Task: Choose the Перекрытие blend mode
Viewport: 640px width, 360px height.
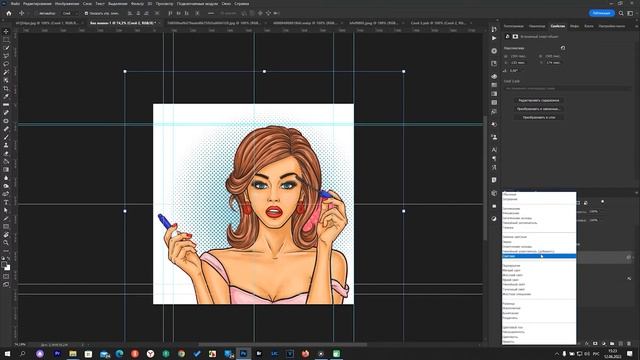Action: pyautogui.click(x=539, y=266)
